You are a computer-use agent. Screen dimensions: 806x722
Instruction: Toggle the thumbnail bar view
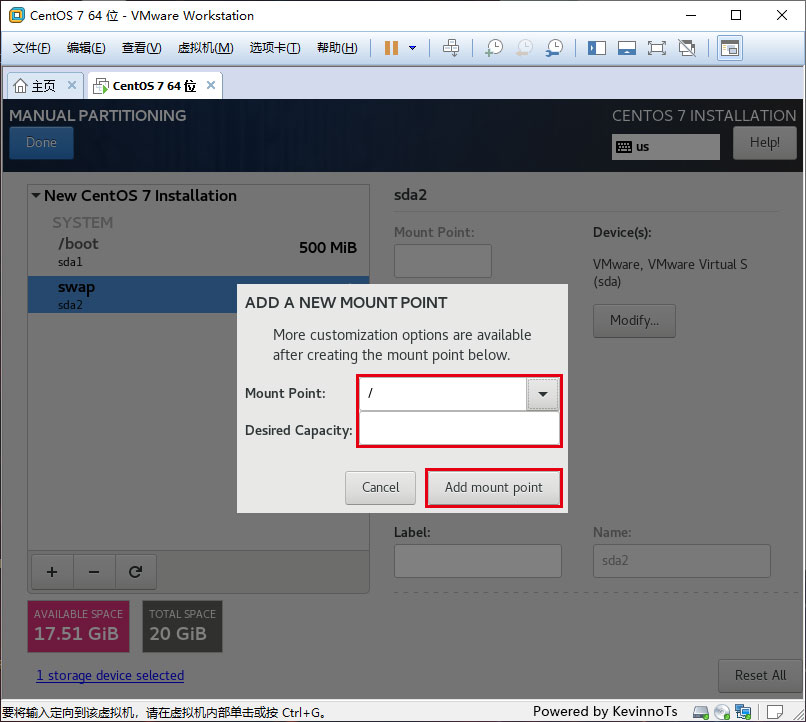click(x=627, y=48)
